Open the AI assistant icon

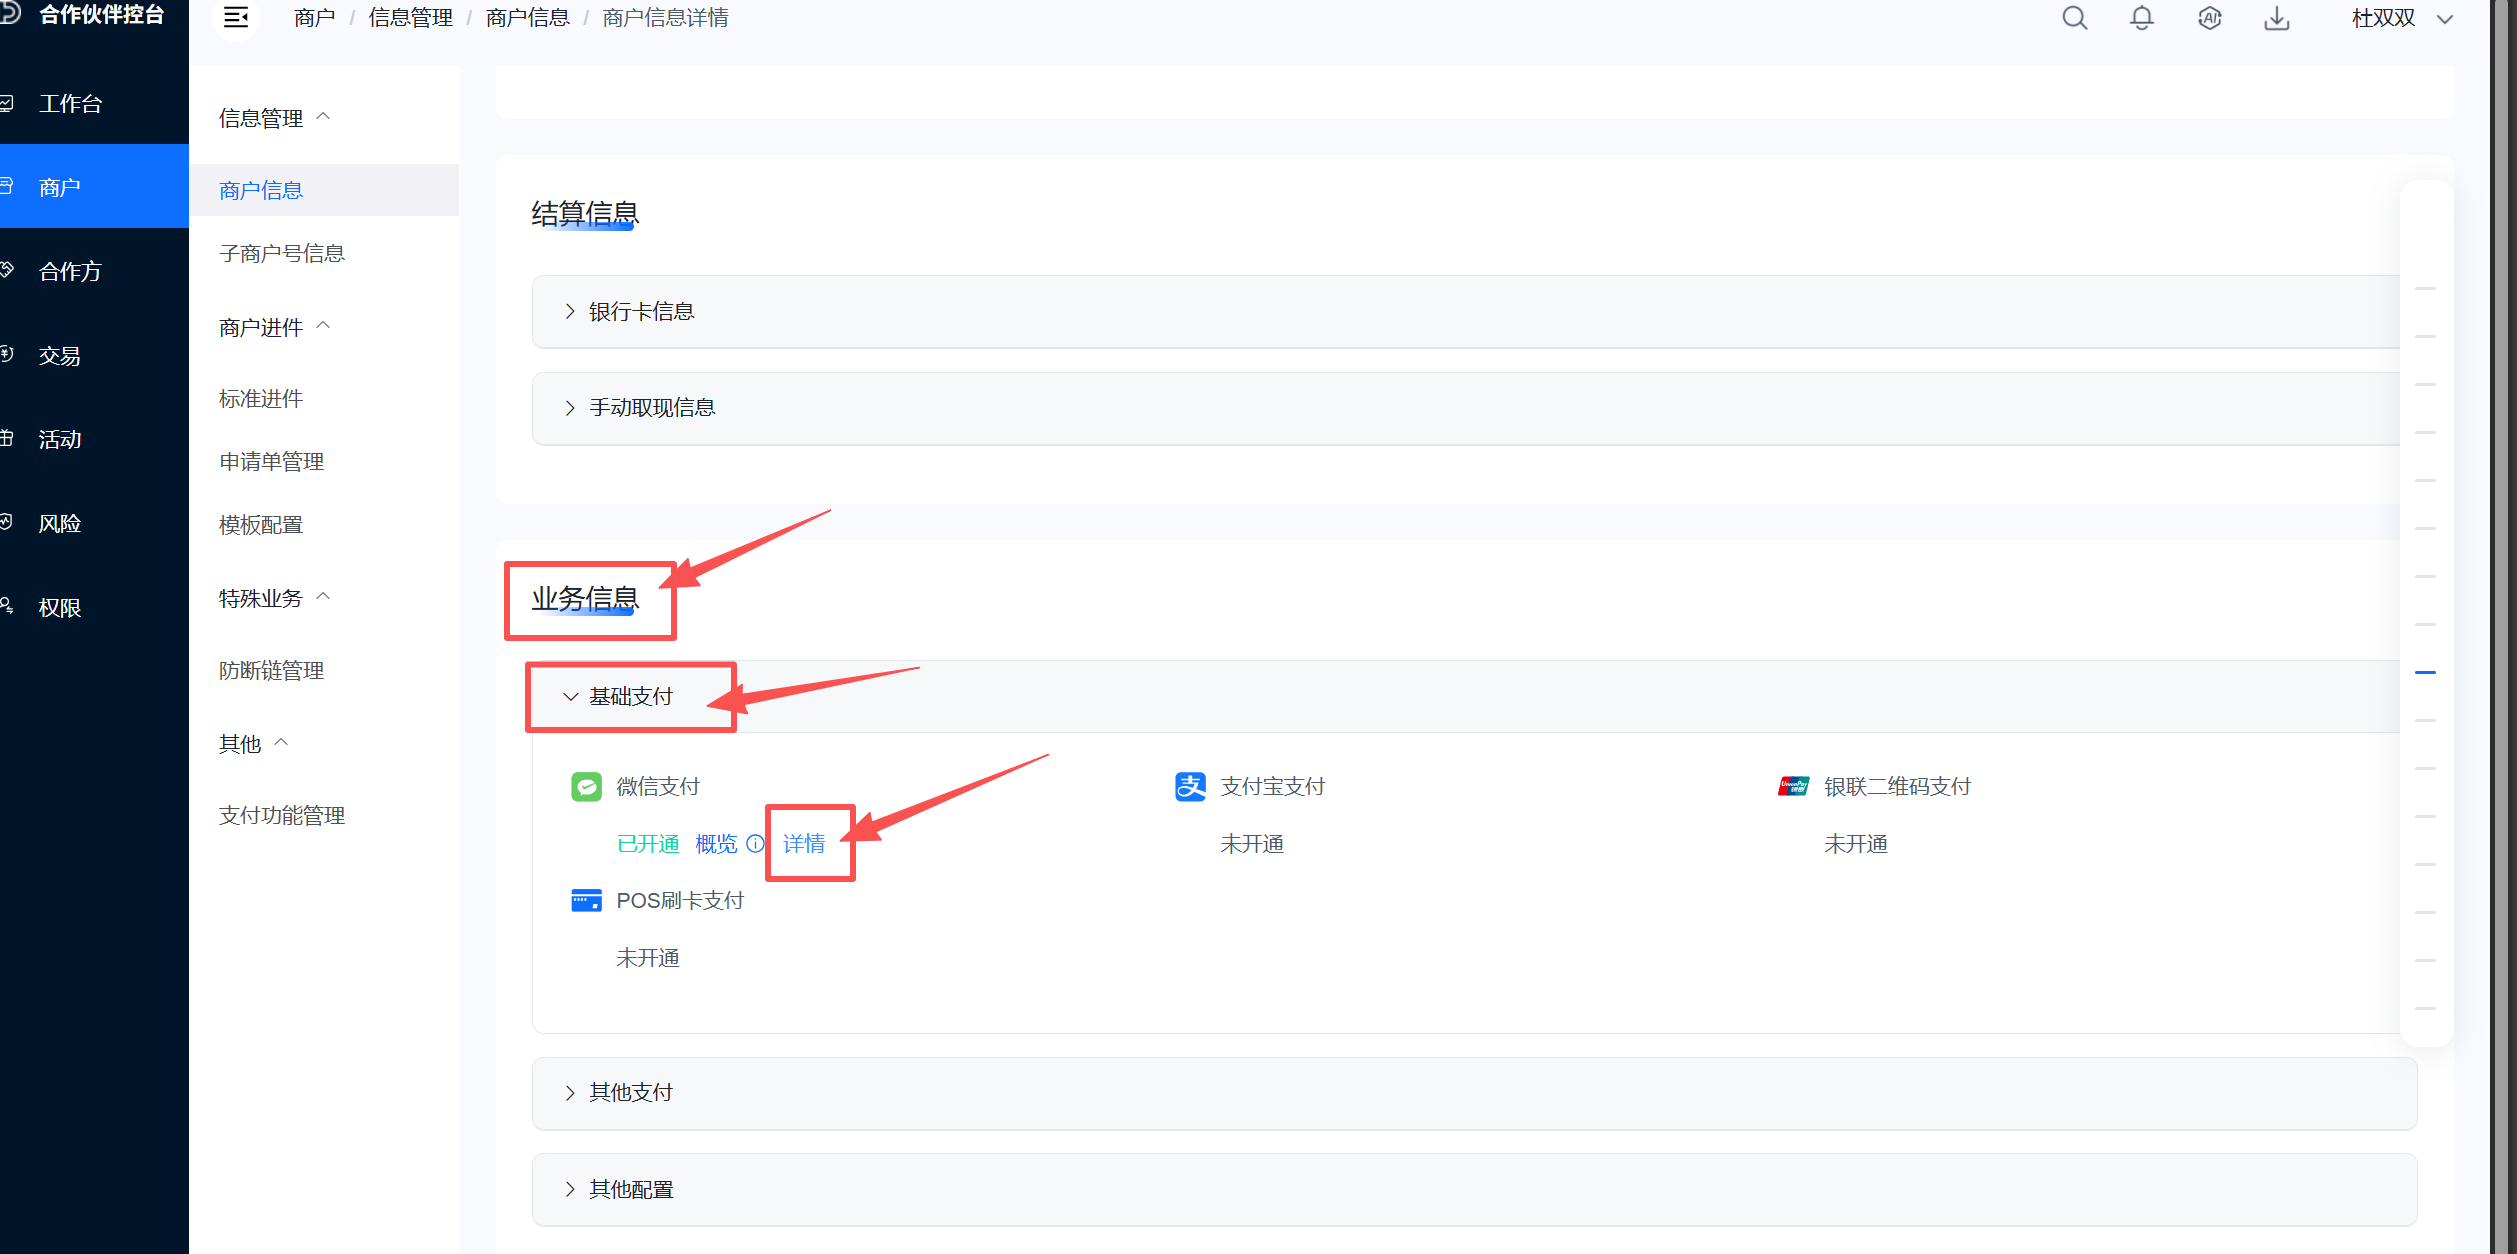(2210, 18)
